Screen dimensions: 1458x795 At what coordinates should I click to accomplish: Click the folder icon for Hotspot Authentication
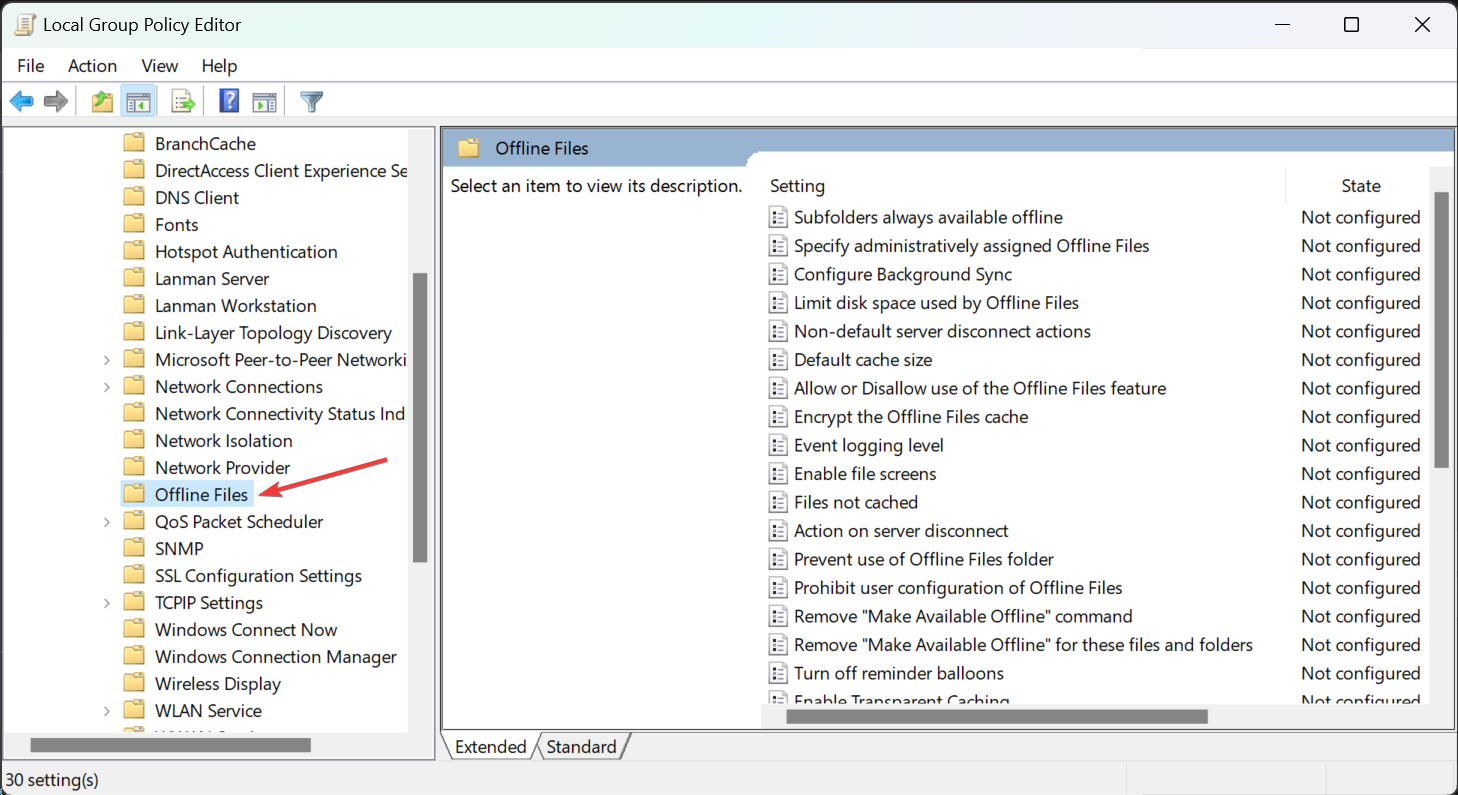click(134, 251)
